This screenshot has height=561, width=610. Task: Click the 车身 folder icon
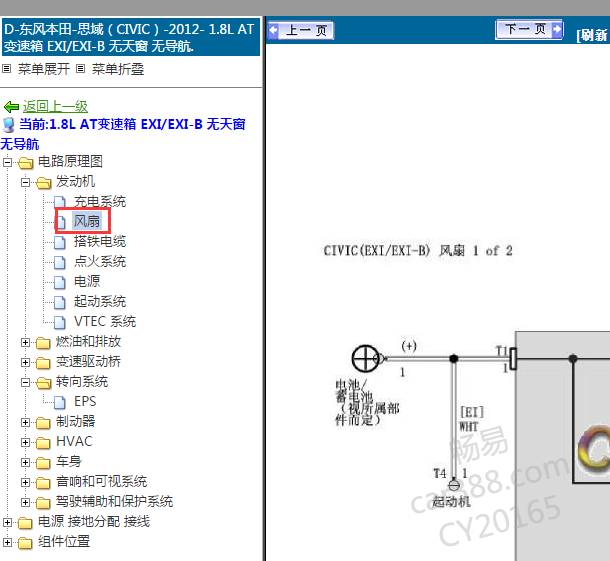pos(43,463)
